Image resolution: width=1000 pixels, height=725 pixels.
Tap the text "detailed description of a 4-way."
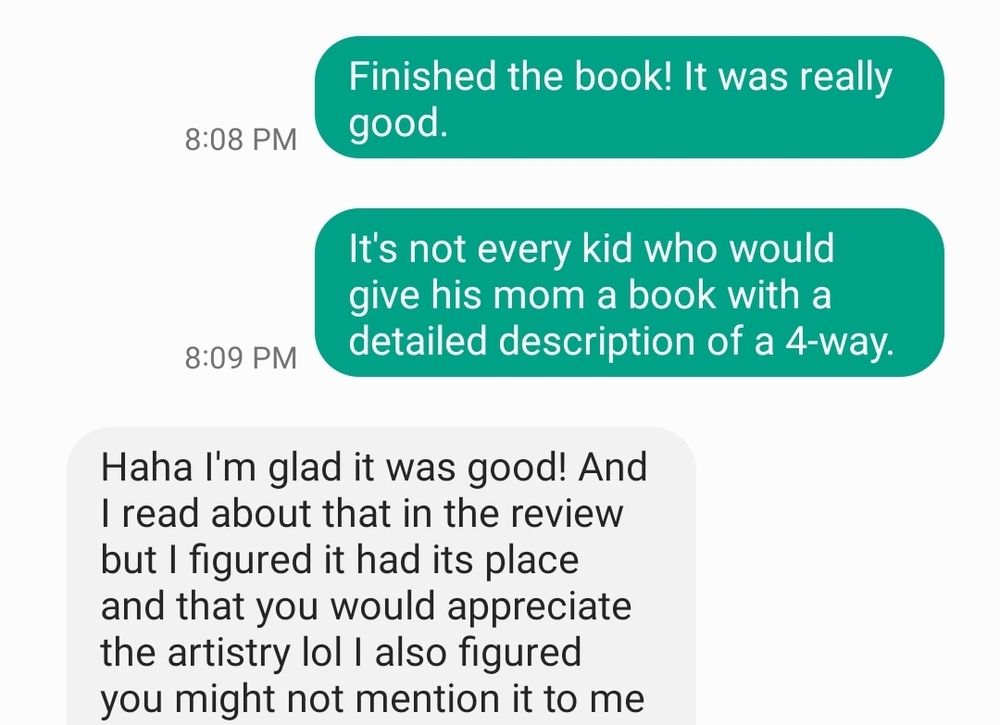(622, 341)
